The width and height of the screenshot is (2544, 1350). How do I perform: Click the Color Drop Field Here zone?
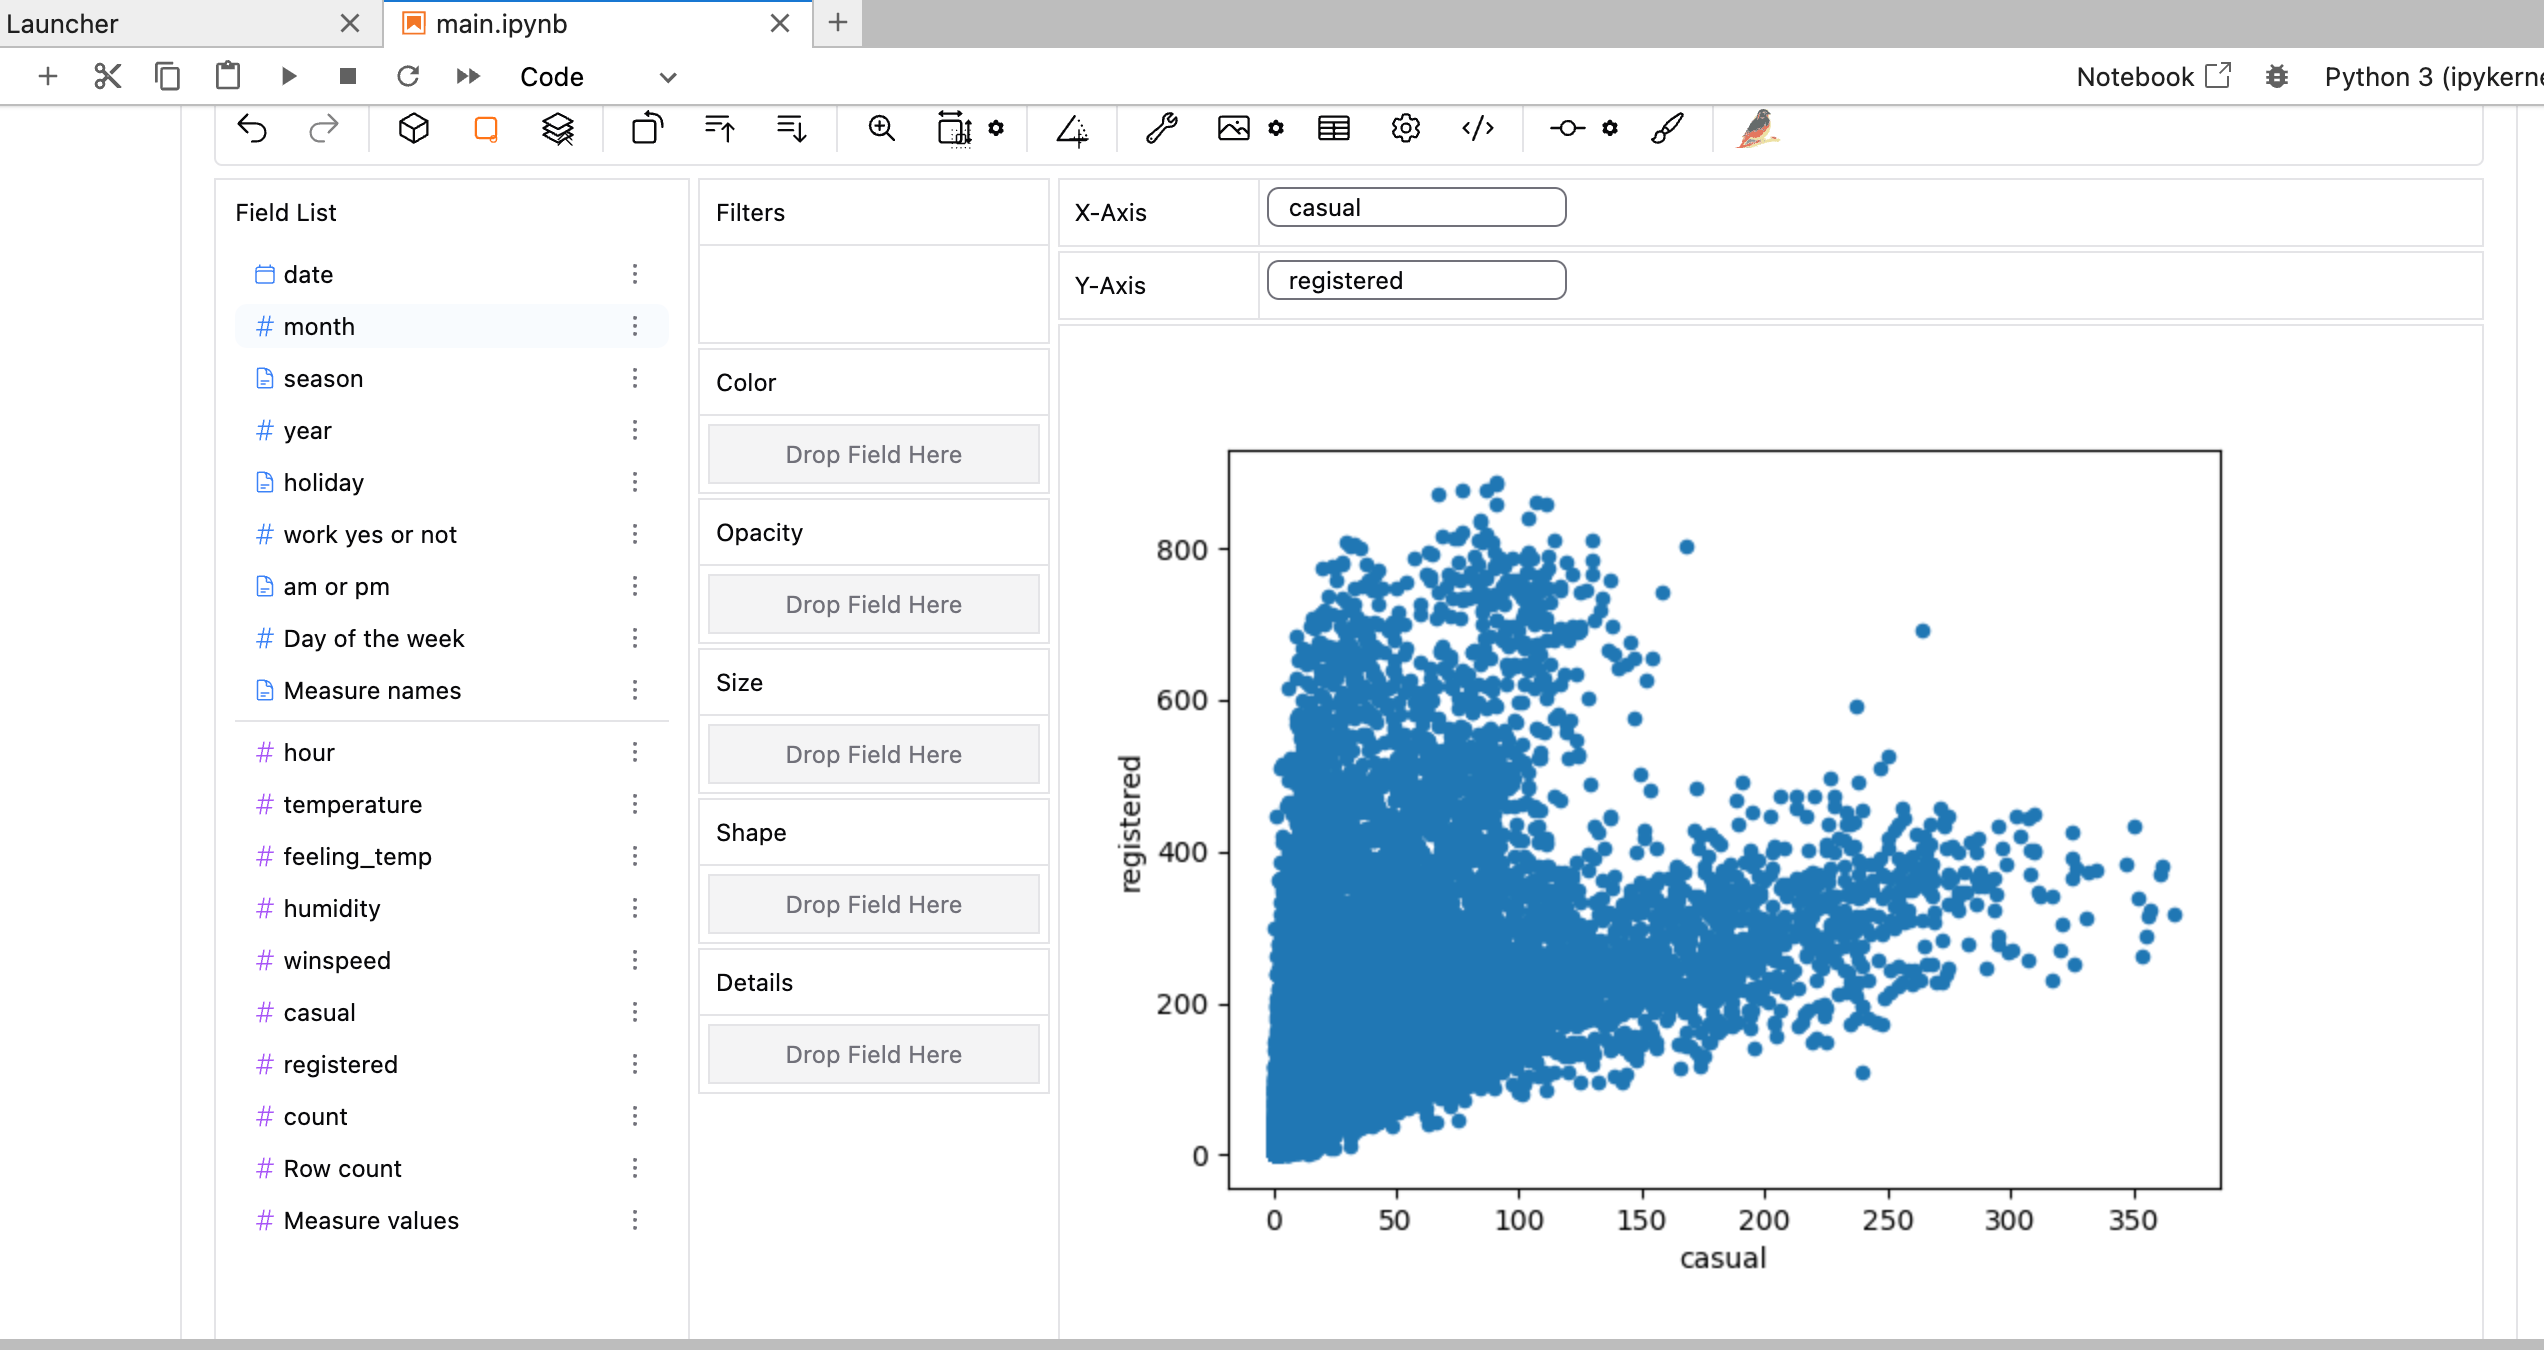(x=874, y=454)
